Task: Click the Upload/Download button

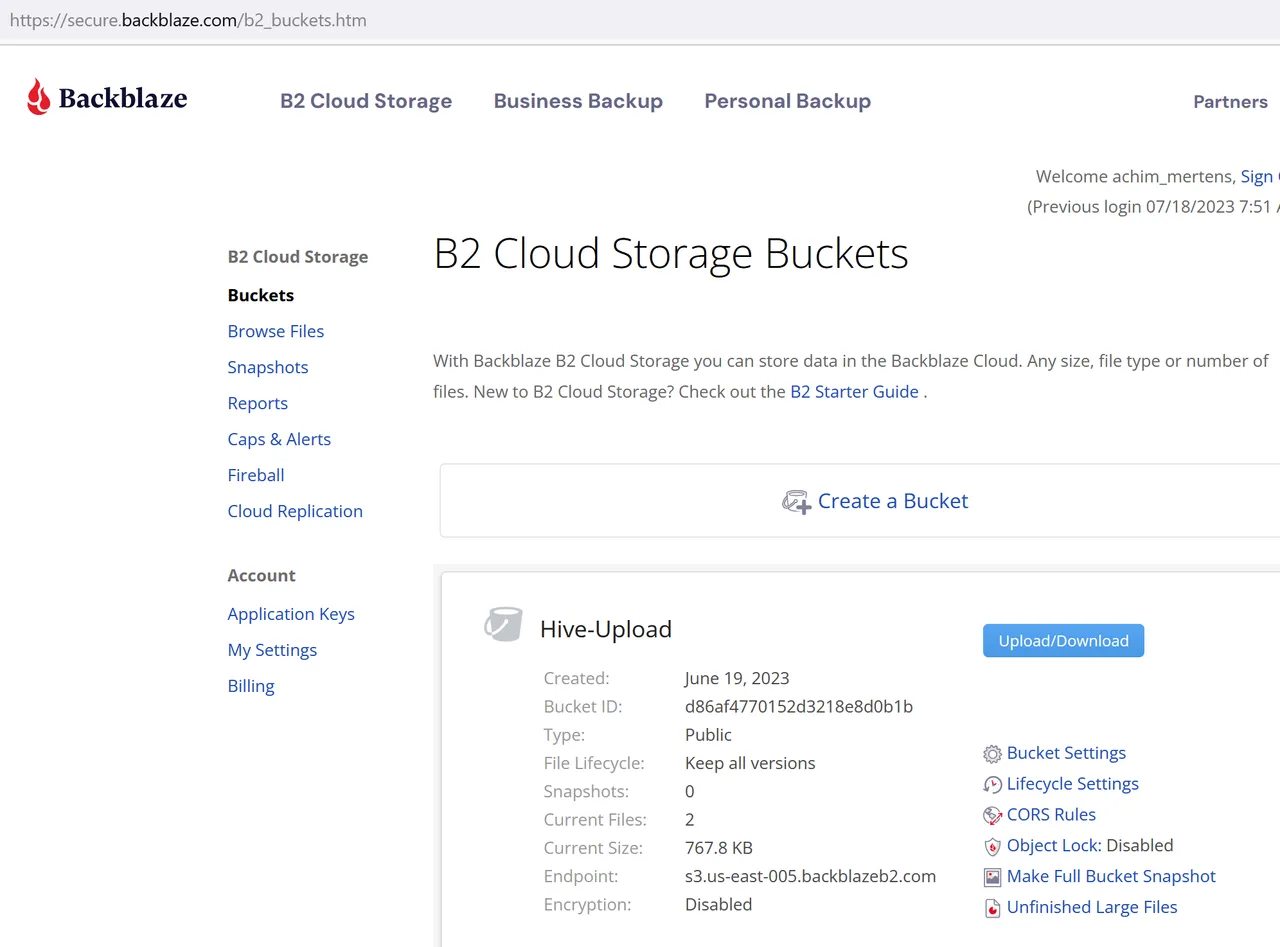Action: tap(1063, 641)
